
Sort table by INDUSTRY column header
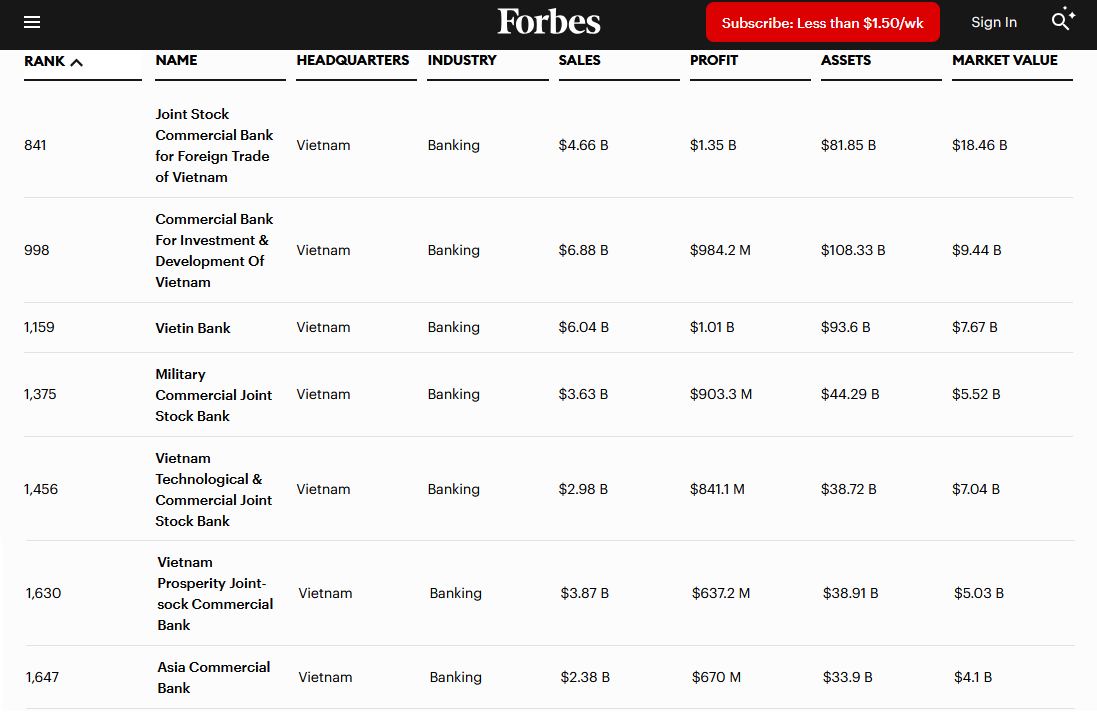click(462, 60)
